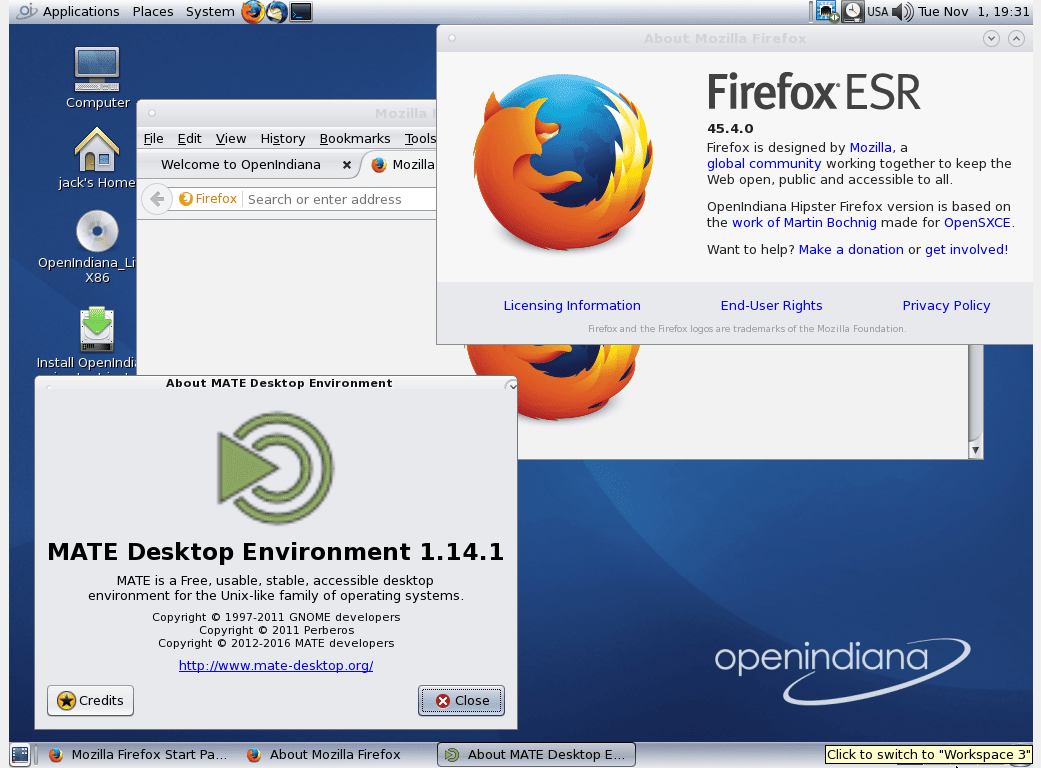Click the show desktop button in bottom panel
1041x768 pixels.
pos(20,754)
